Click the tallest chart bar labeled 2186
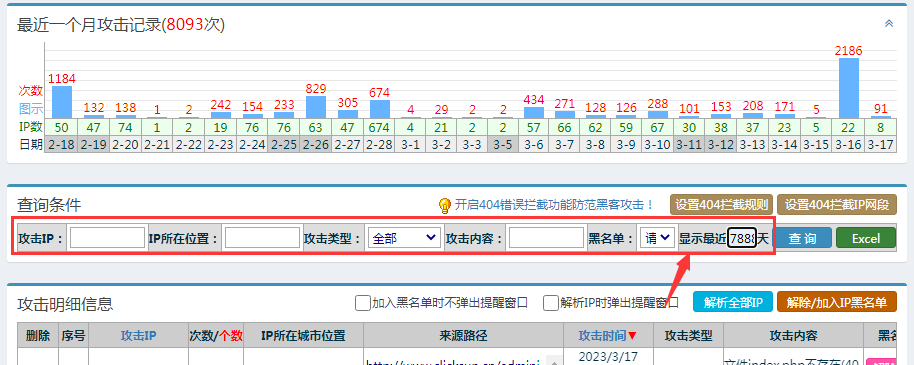 click(x=849, y=88)
